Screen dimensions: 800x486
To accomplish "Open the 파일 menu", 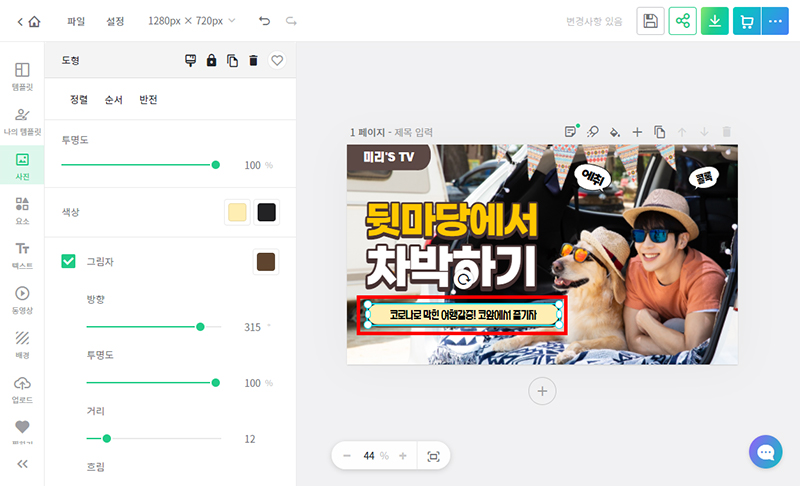I will coord(76,21).
